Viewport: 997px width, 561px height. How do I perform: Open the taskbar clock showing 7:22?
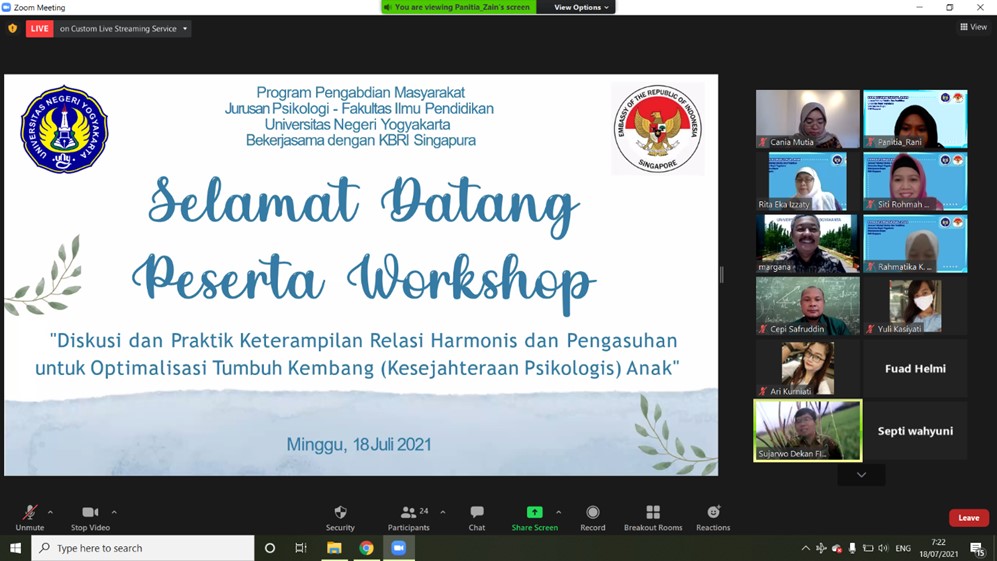(x=939, y=548)
